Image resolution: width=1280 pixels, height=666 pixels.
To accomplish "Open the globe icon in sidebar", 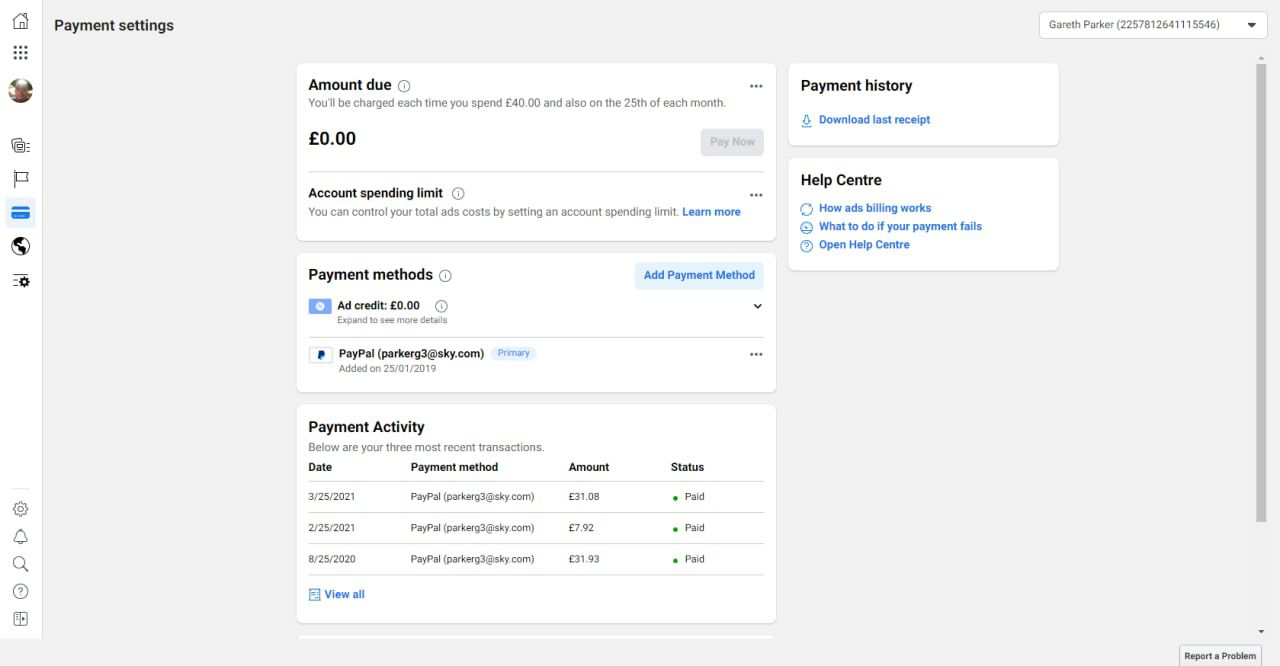I will click(20, 246).
